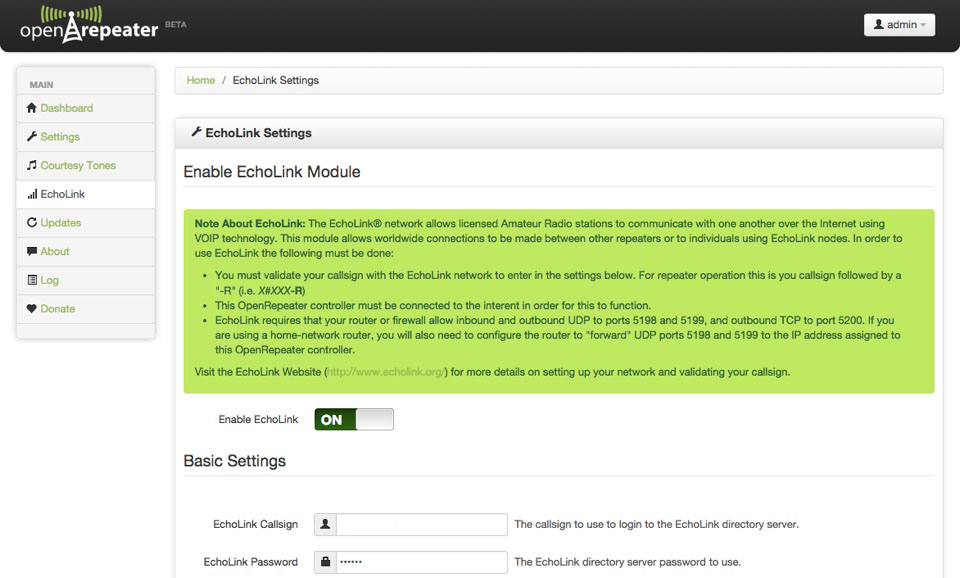Open Courtesy Tones page
Image resolution: width=960 pixels, height=578 pixels.
(x=86, y=166)
